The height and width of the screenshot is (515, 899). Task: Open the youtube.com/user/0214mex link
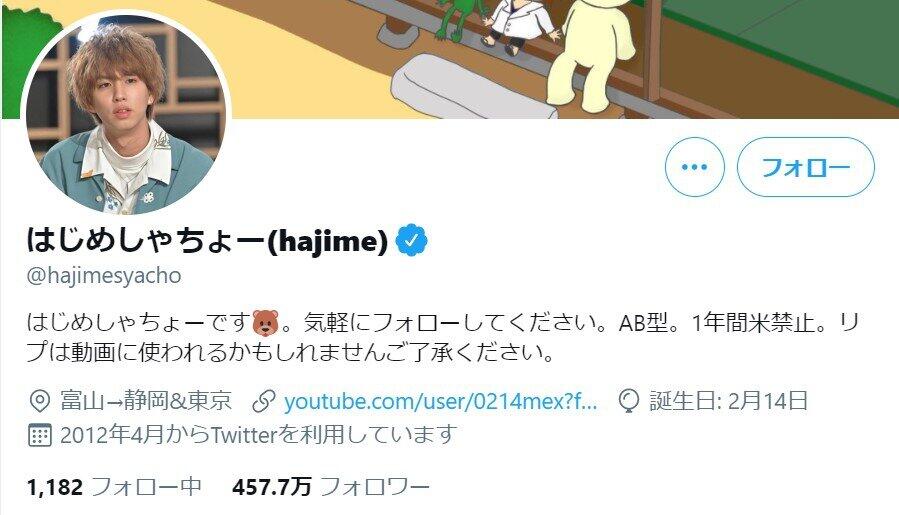[441, 400]
